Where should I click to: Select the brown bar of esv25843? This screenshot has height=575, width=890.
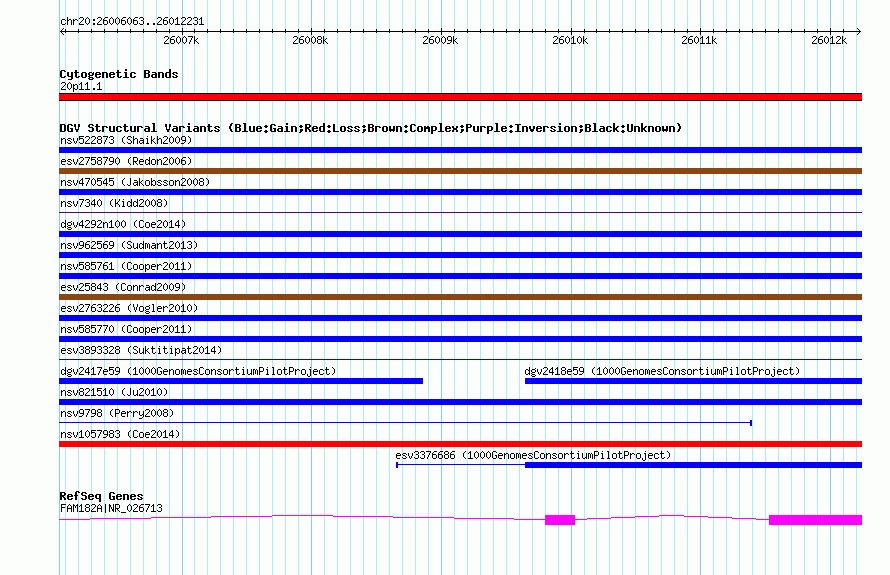click(x=460, y=297)
